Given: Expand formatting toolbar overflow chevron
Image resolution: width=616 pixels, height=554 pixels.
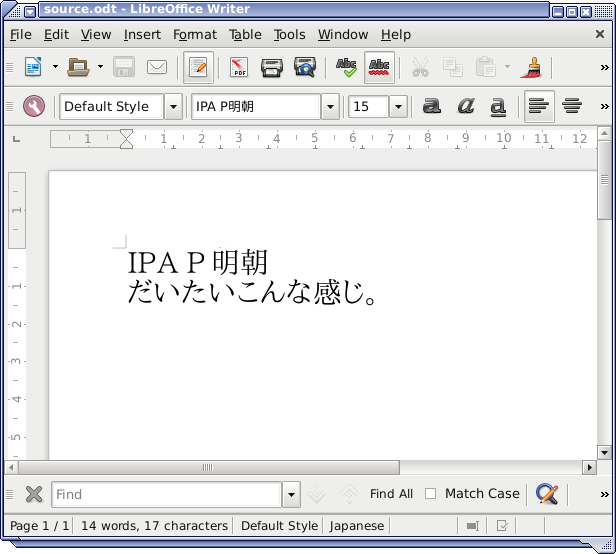Looking at the screenshot, I should (x=605, y=106).
